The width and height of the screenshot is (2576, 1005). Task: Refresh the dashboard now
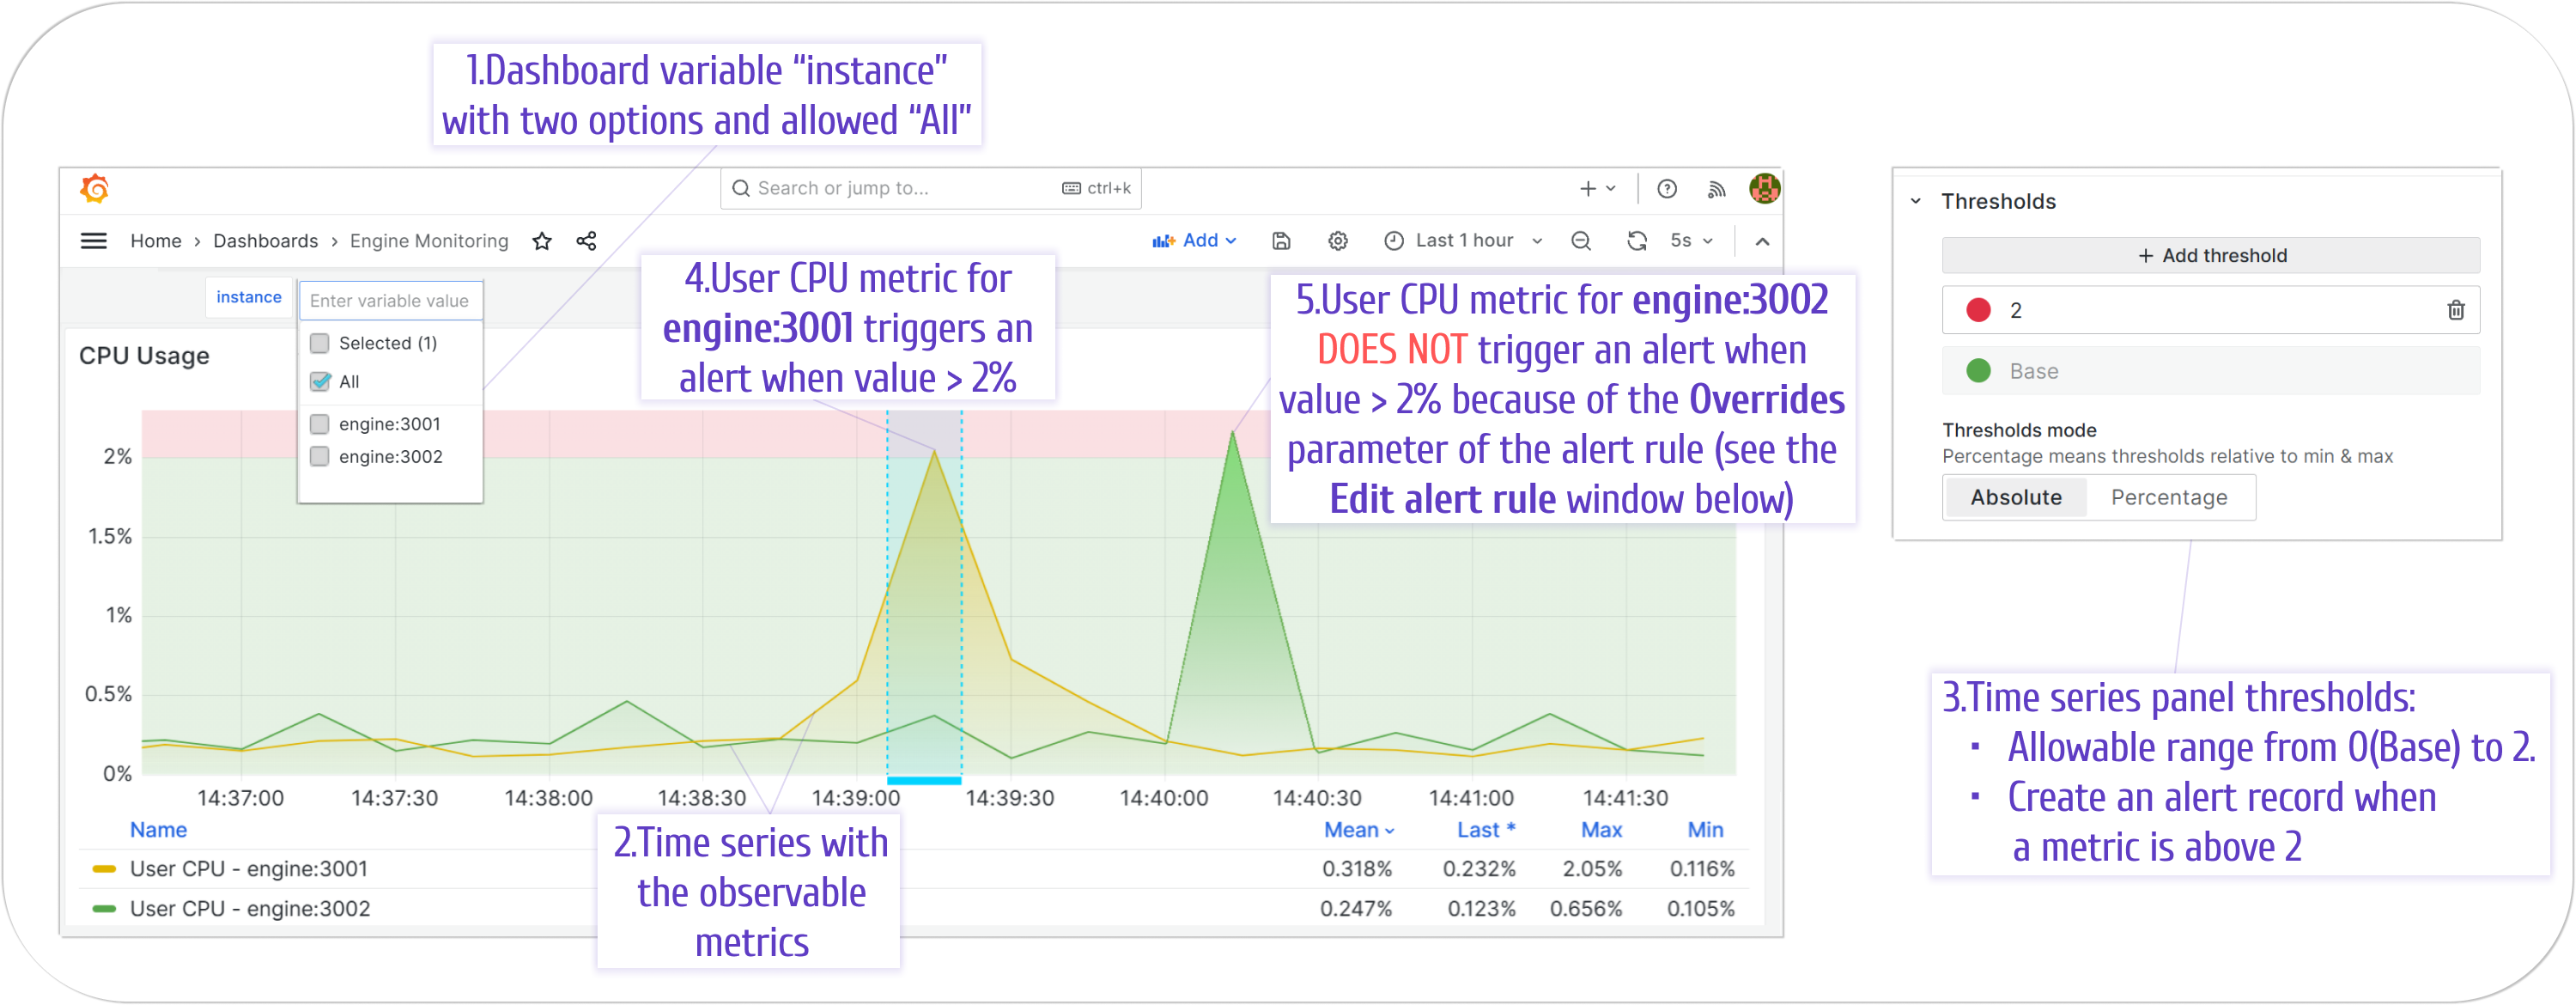pos(1637,241)
